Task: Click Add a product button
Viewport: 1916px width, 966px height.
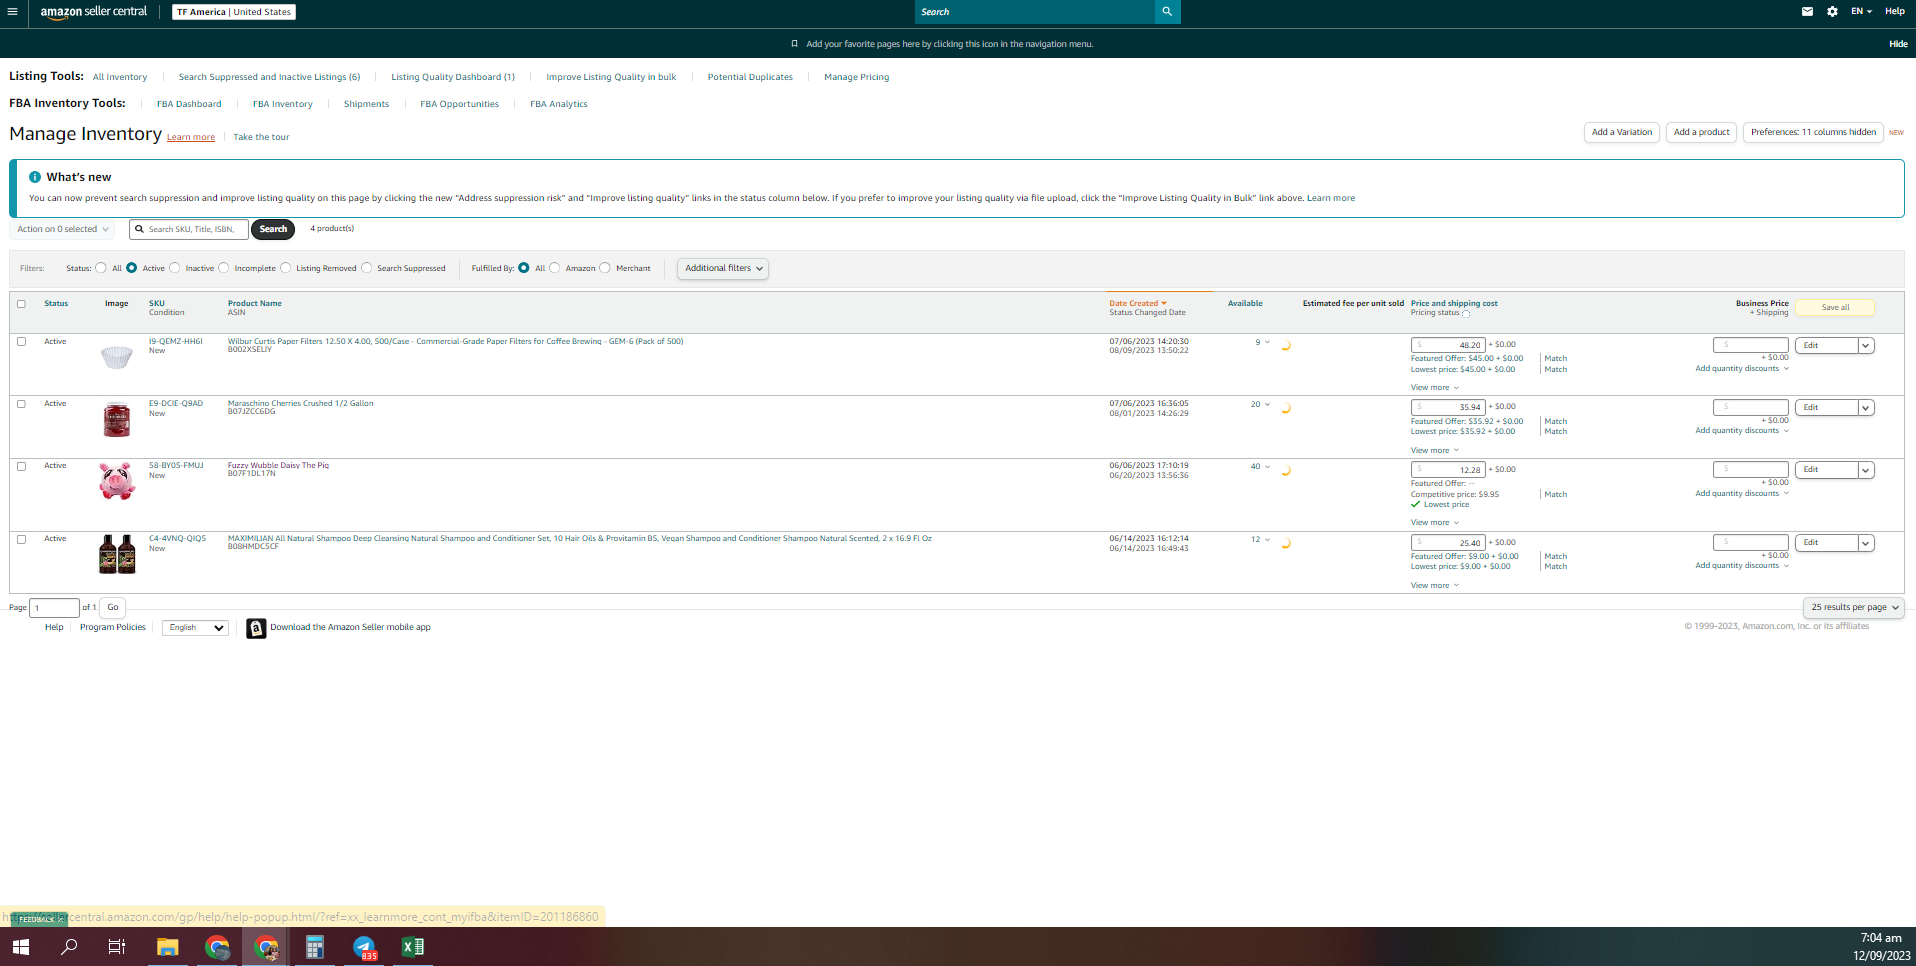Action: click(1702, 132)
